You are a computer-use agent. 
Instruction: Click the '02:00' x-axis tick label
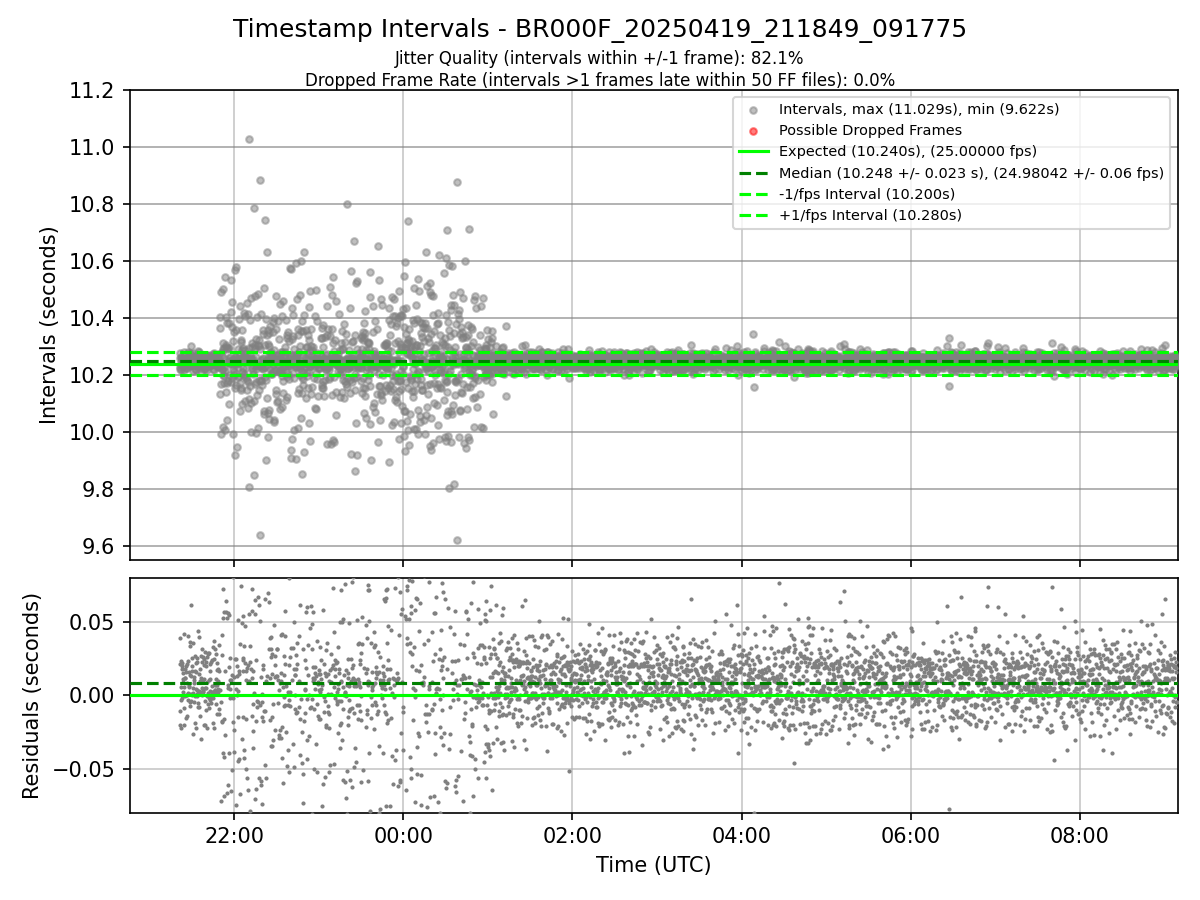click(572, 834)
